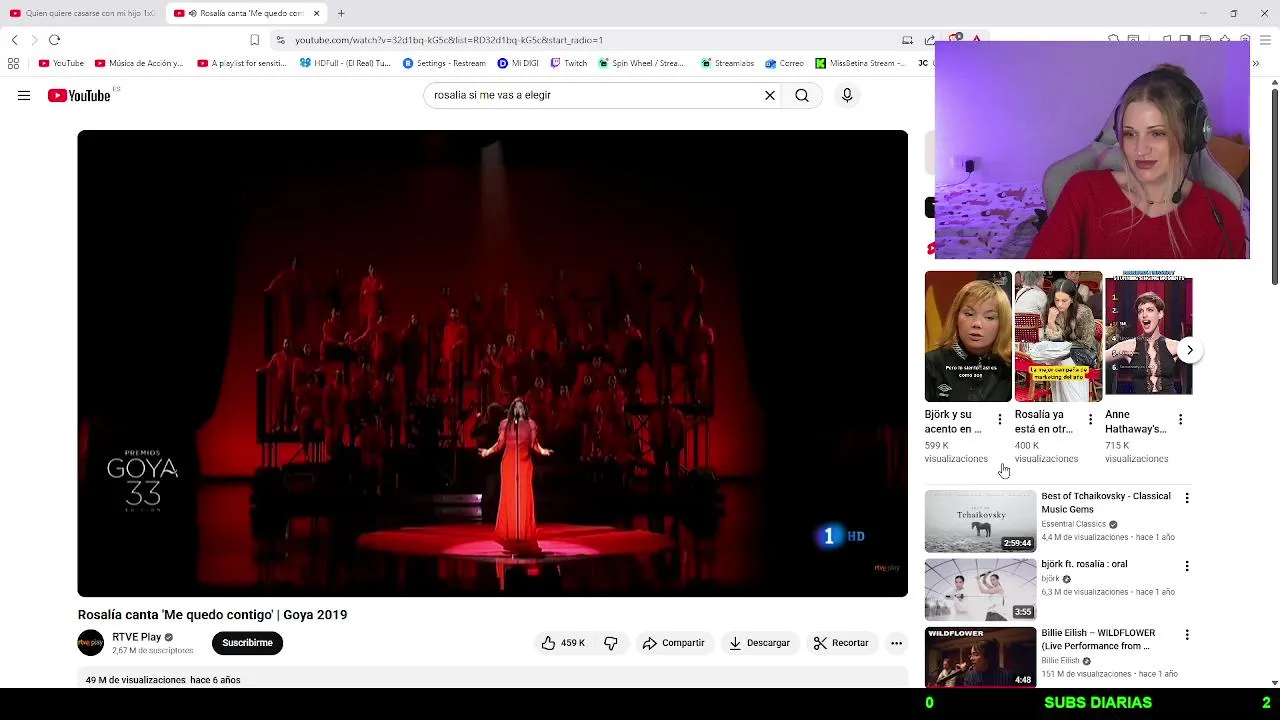1280x720 pixels.
Task: Open more actions menu below the video
Action: point(896,643)
